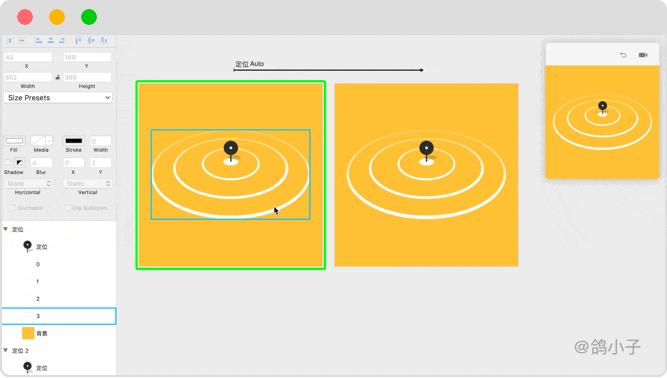
Task: Click the shadow Y offset field
Action: [x=100, y=162]
